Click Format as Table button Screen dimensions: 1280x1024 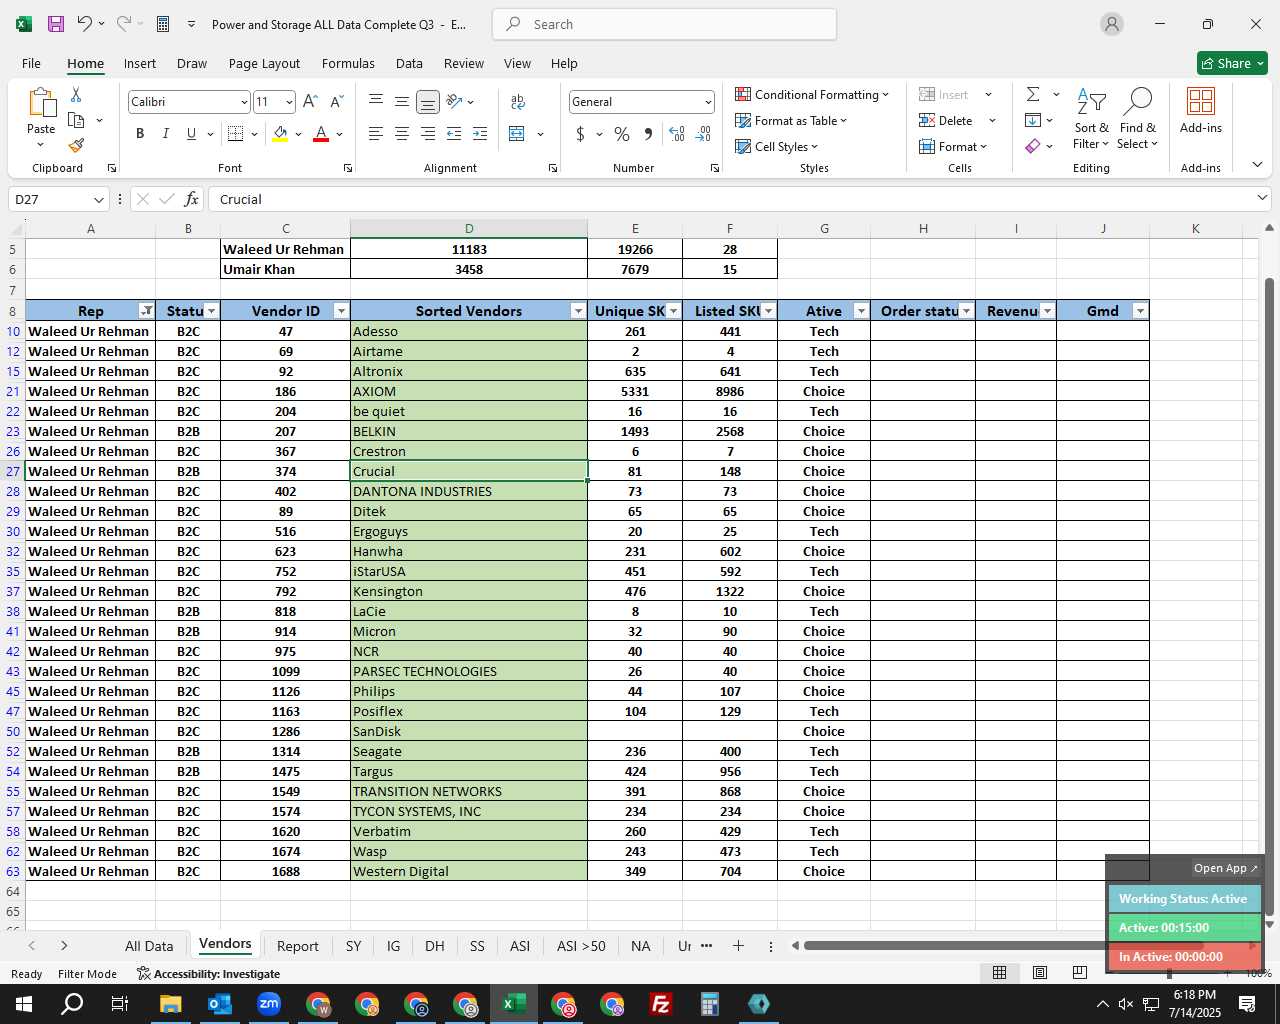pyautogui.click(x=791, y=120)
